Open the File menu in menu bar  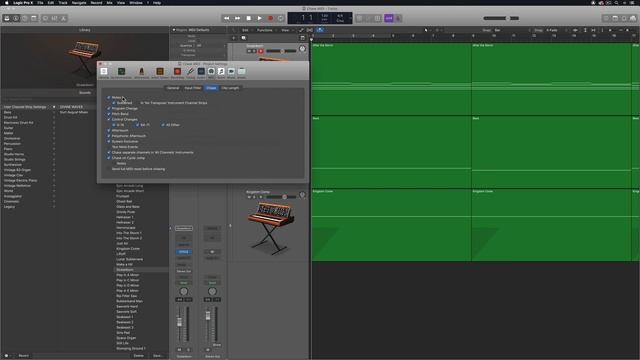(40, 2)
